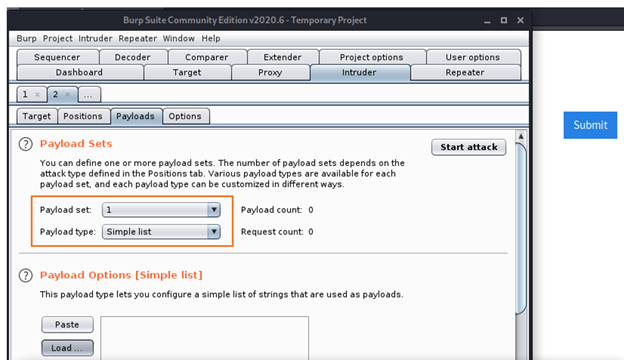The image size is (624, 360).
Task: Open the Project menu
Action: (58, 39)
